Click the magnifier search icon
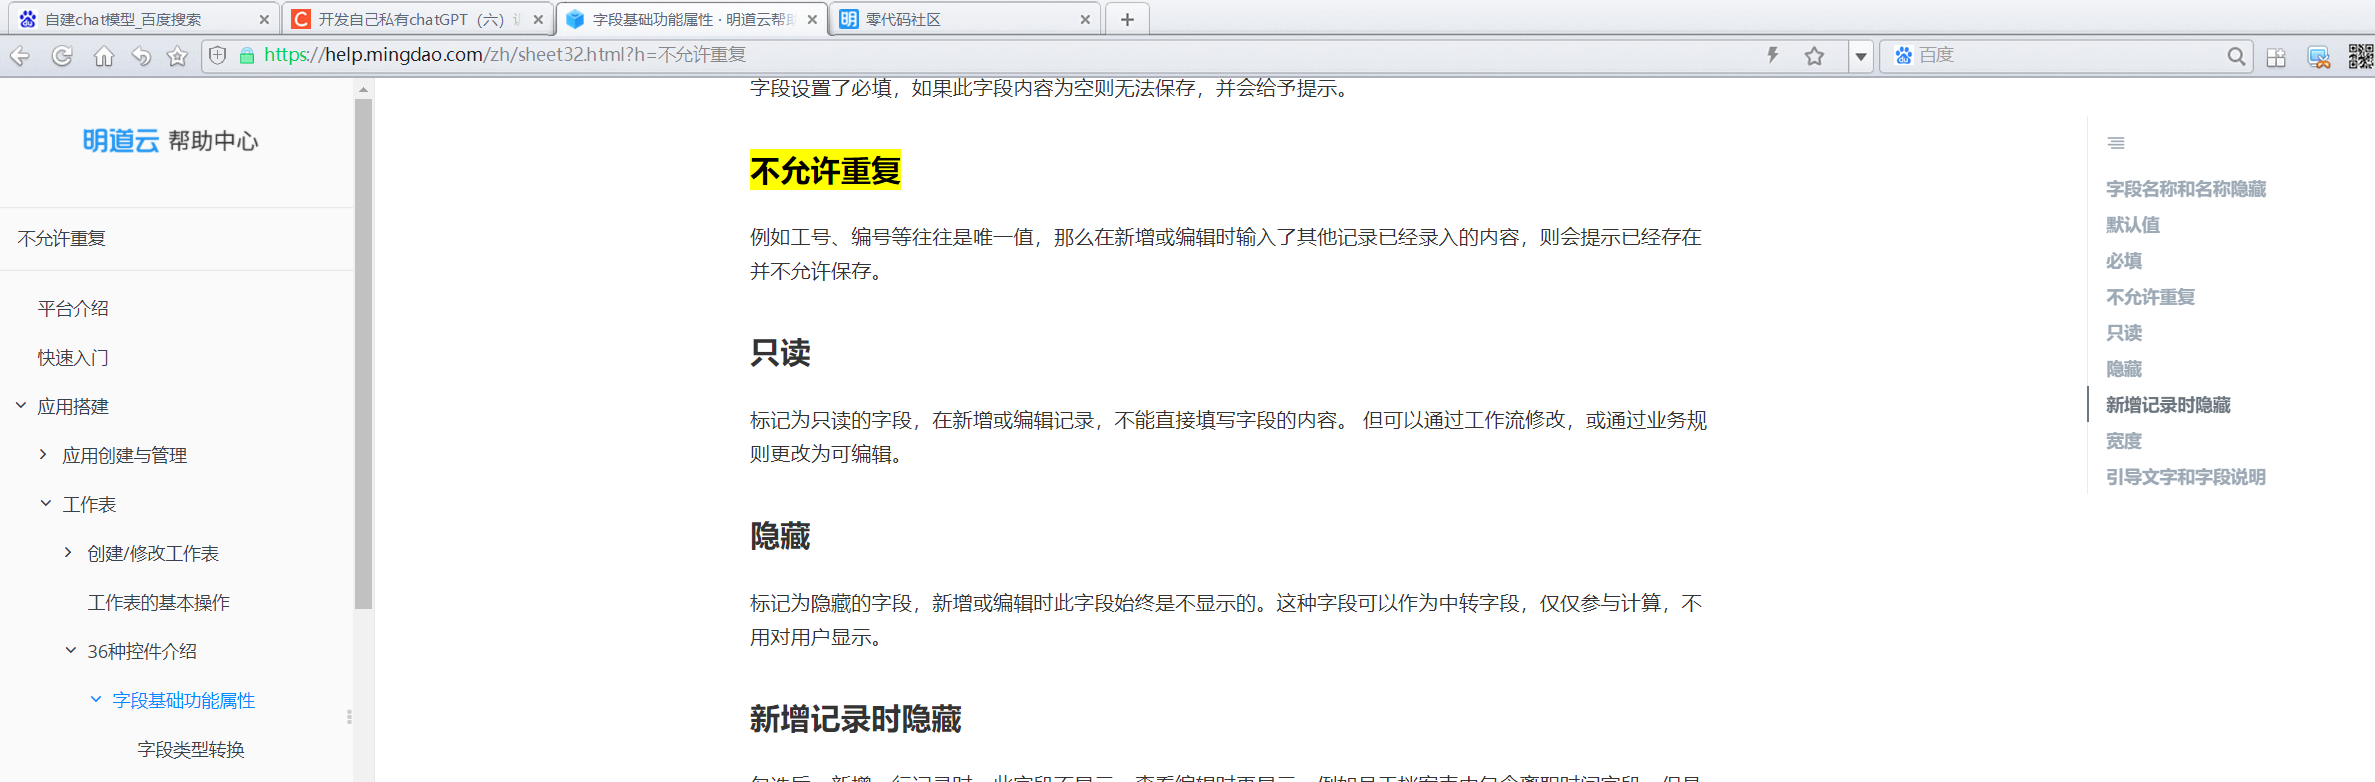 (2236, 56)
